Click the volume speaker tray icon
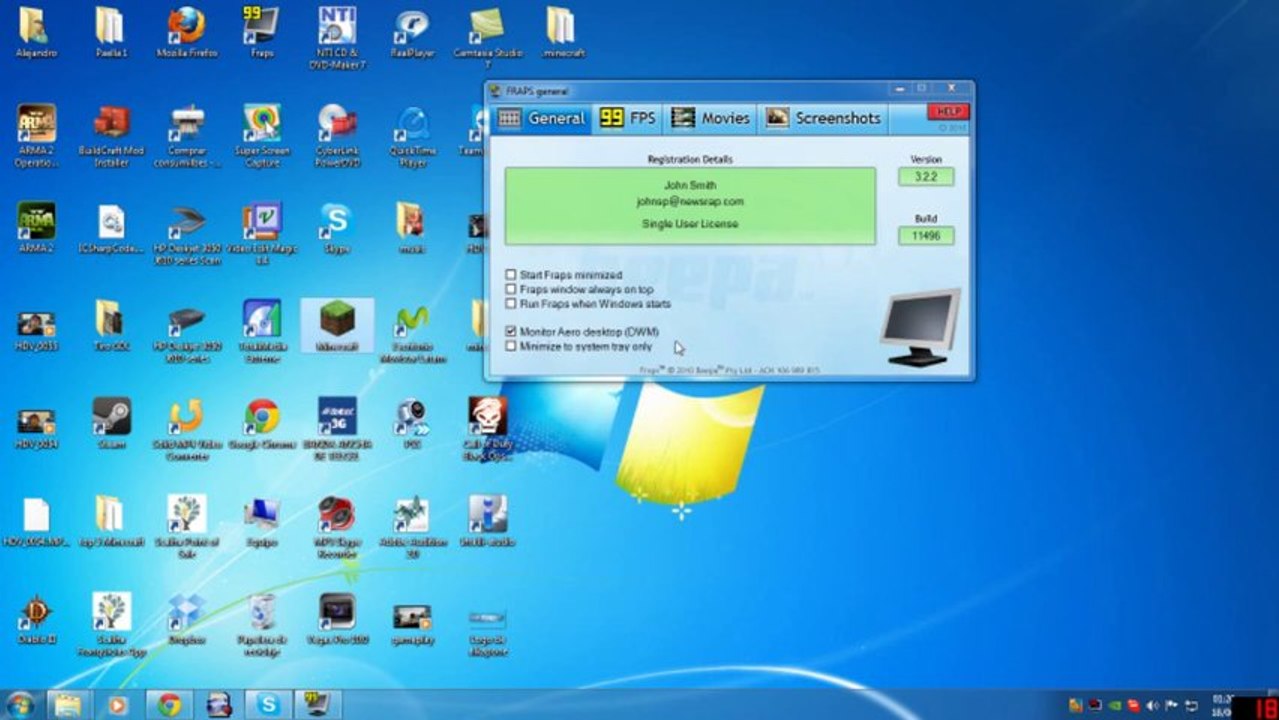 (x=1153, y=705)
